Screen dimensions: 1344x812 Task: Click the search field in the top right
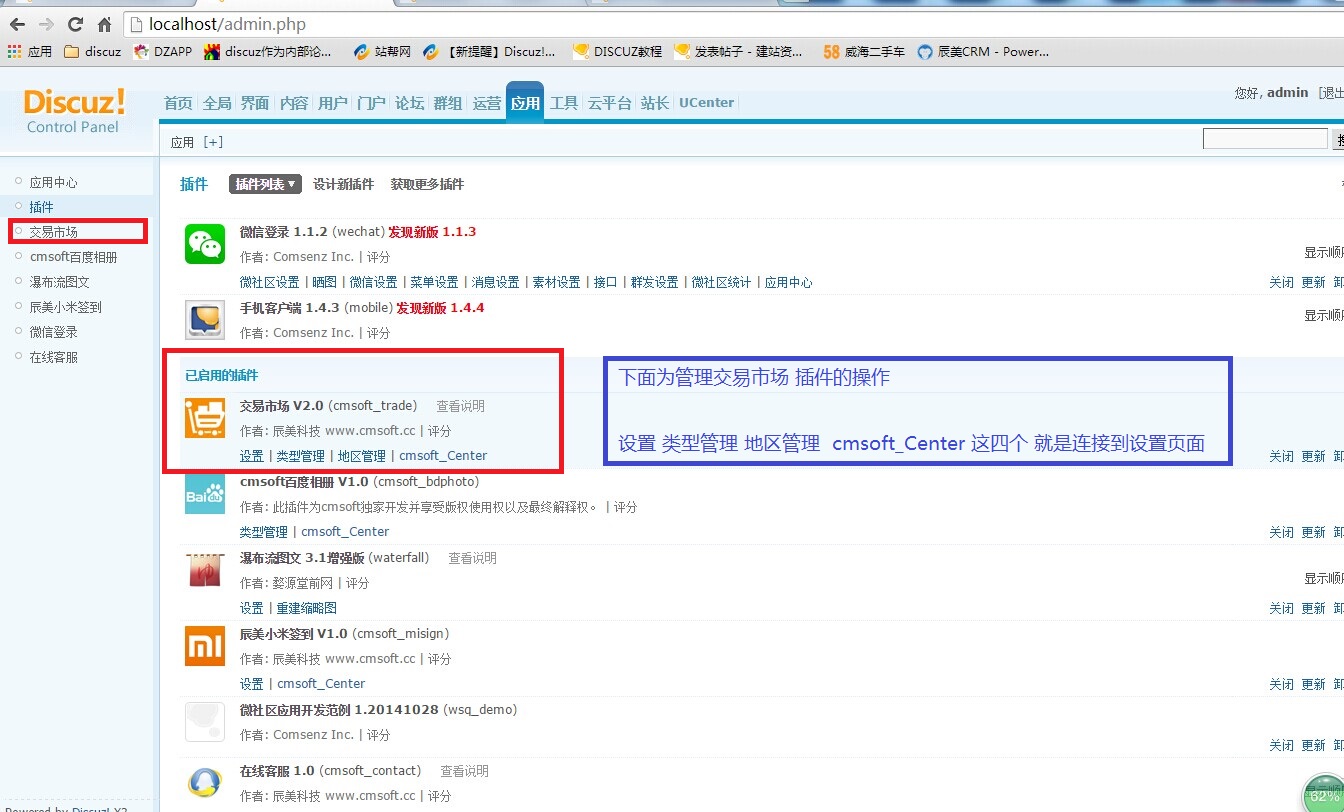pos(1265,139)
